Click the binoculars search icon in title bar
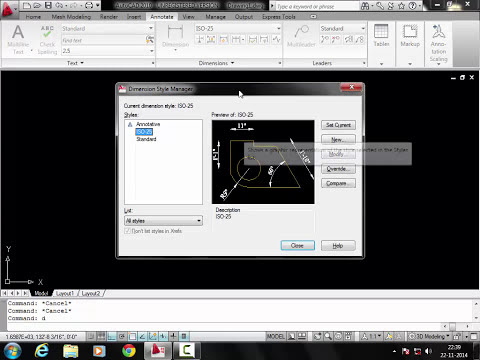The width and height of the screenshot is (480, 360). click(x=365, y=6)
